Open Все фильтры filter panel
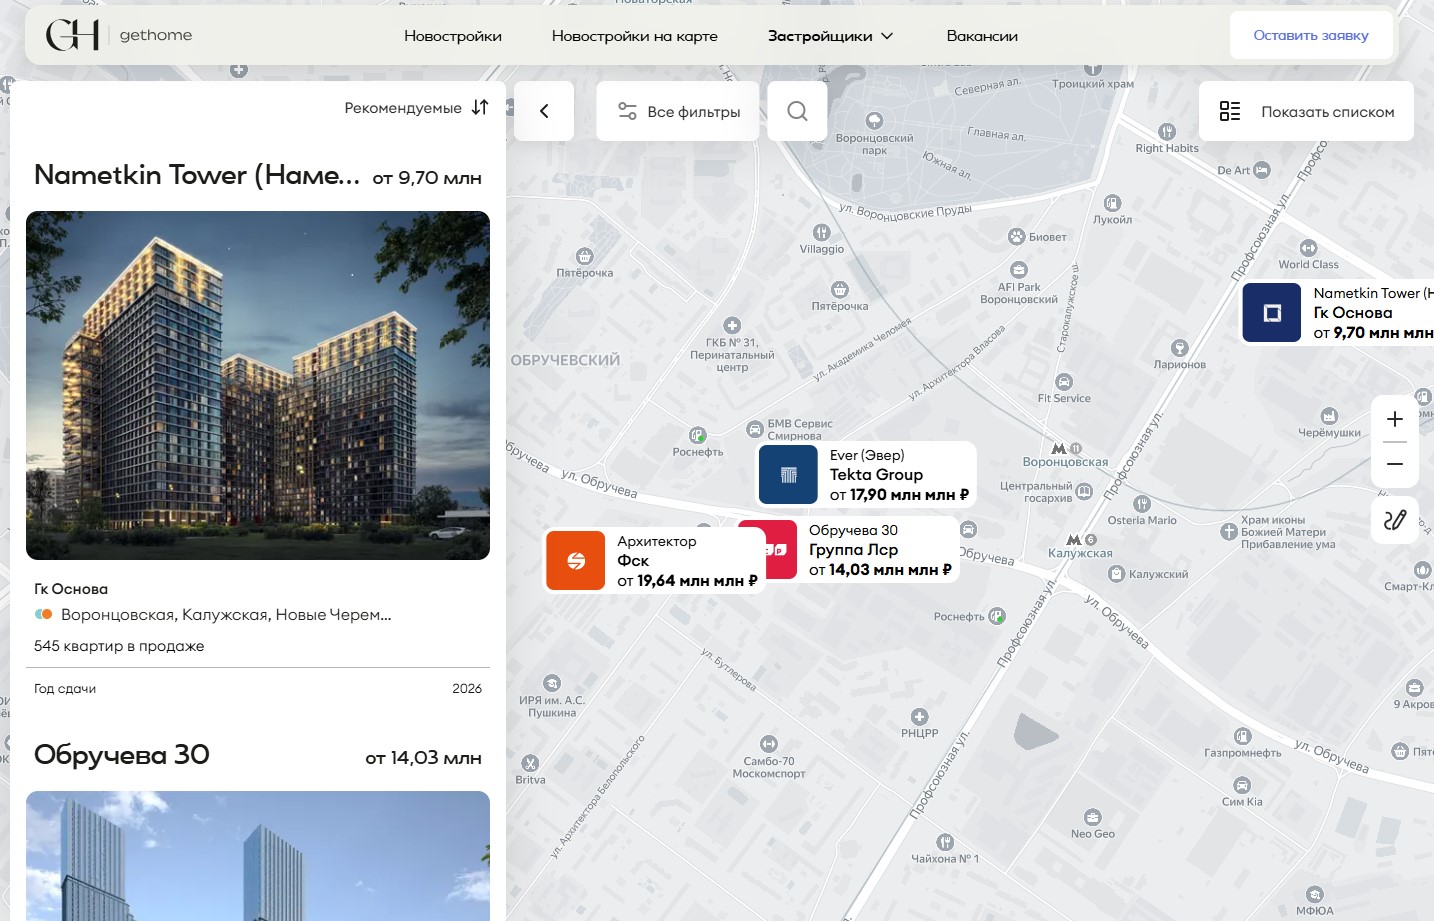 [x=679, y=111]
